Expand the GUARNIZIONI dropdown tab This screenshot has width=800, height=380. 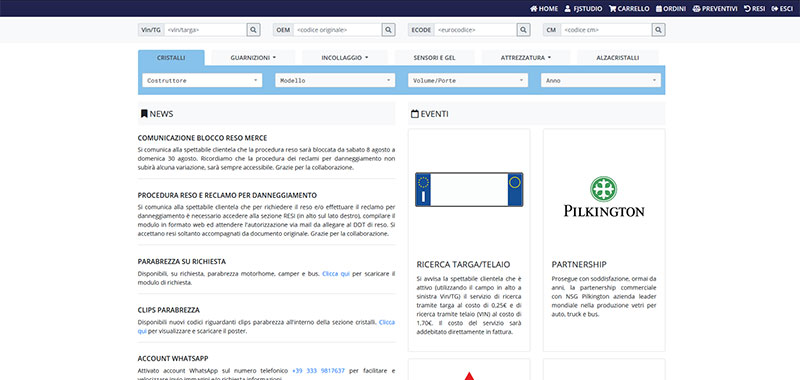click(x=253, y=58)
